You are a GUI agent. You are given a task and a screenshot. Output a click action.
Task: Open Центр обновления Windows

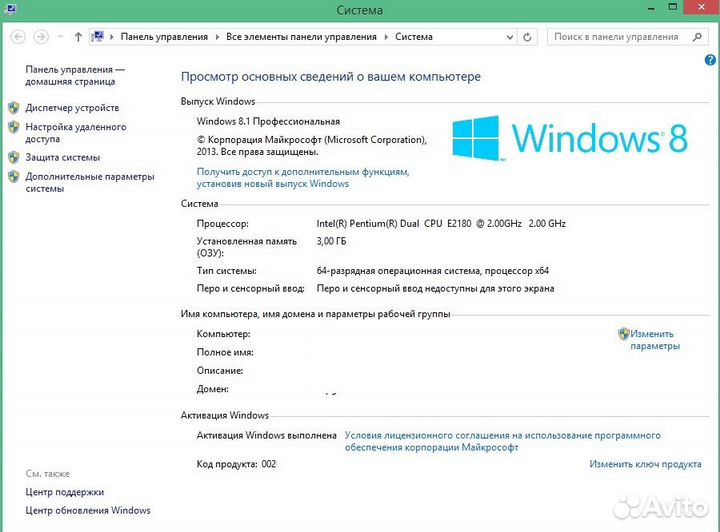[x=88, y=510]
